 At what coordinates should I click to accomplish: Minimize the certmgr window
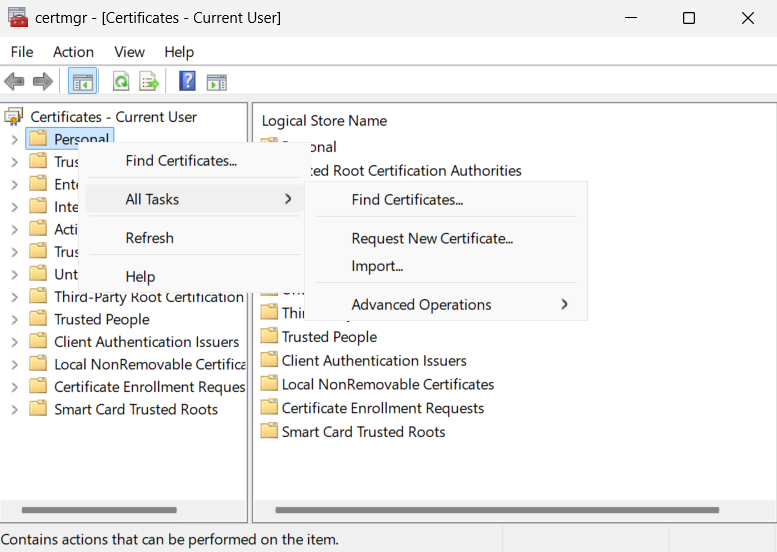pos(631,18)
